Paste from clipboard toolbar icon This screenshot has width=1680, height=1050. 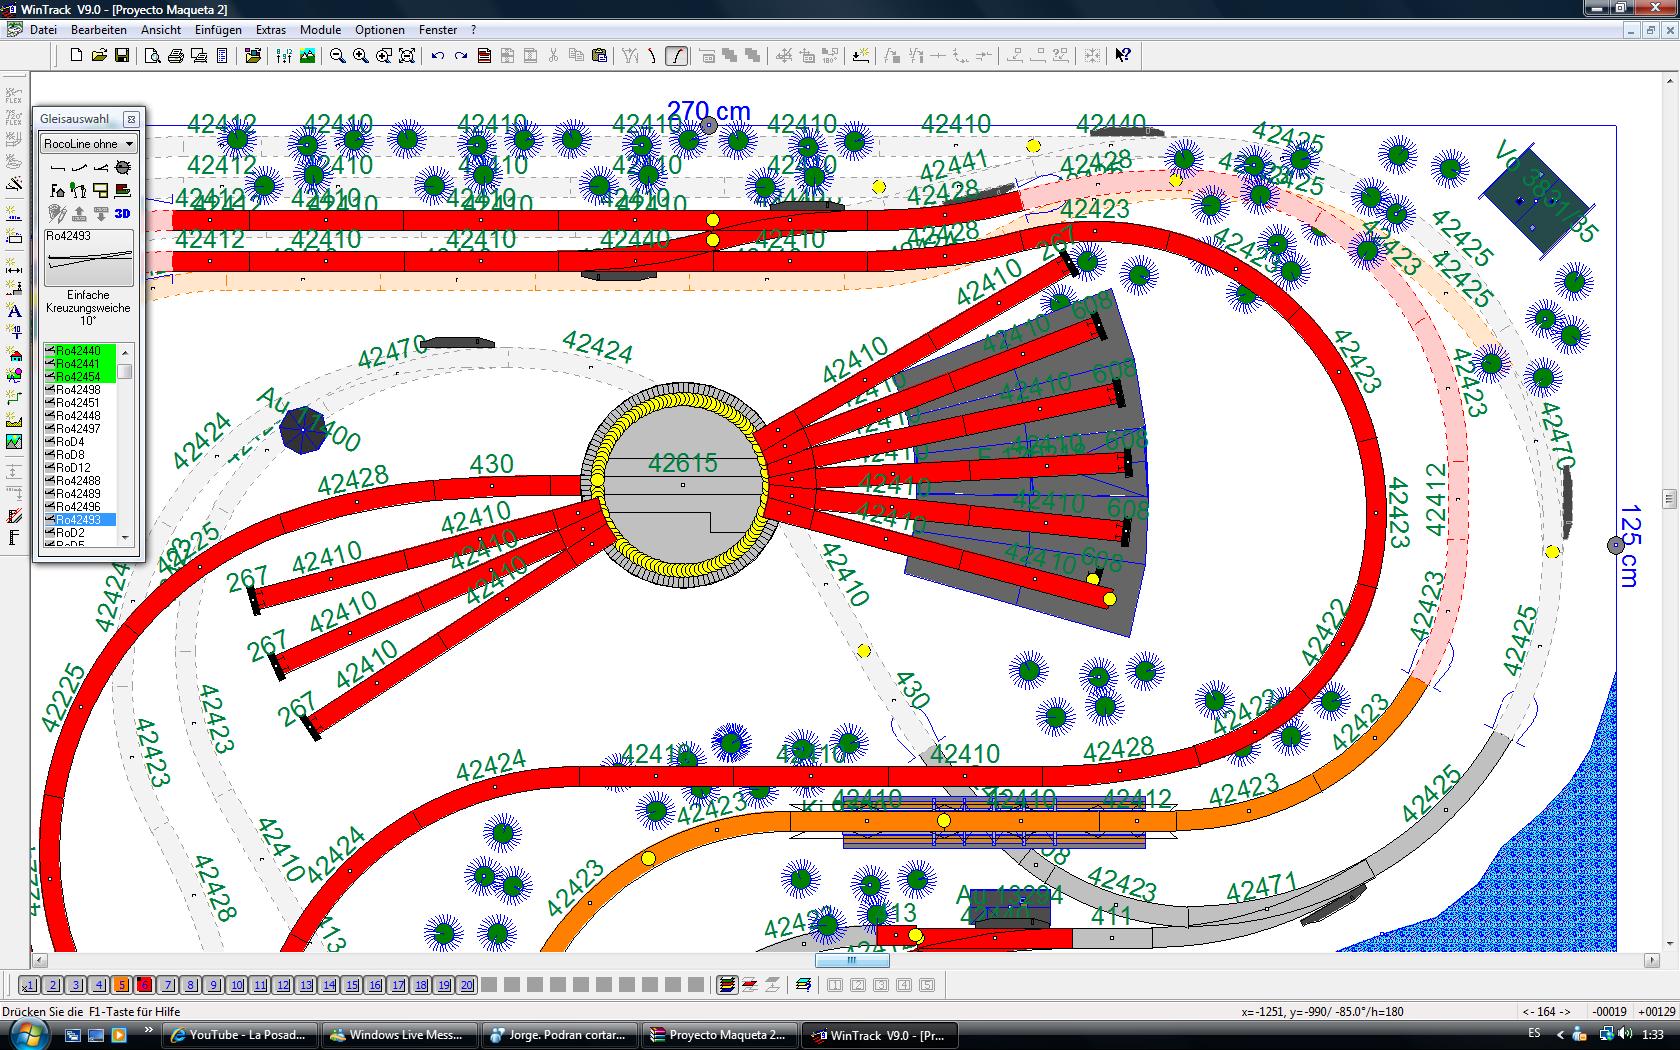click(599, 56)
